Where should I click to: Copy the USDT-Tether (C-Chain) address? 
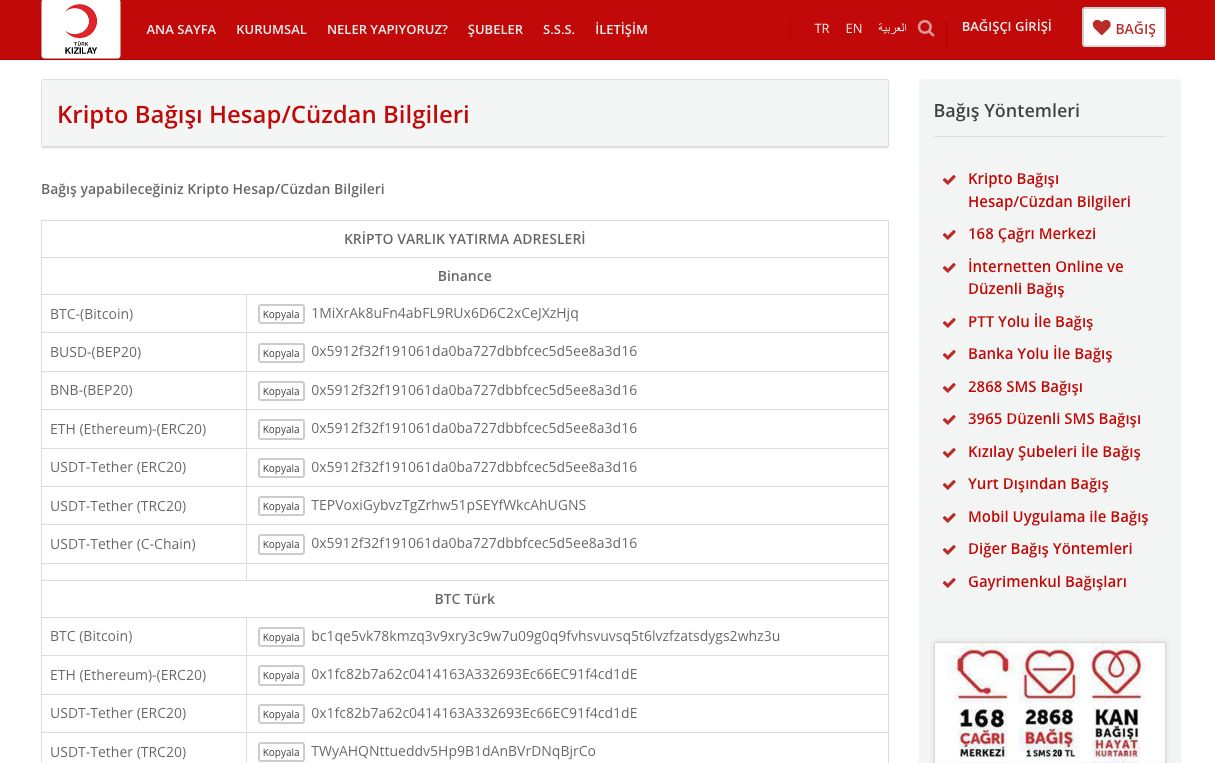pos(281,544)
